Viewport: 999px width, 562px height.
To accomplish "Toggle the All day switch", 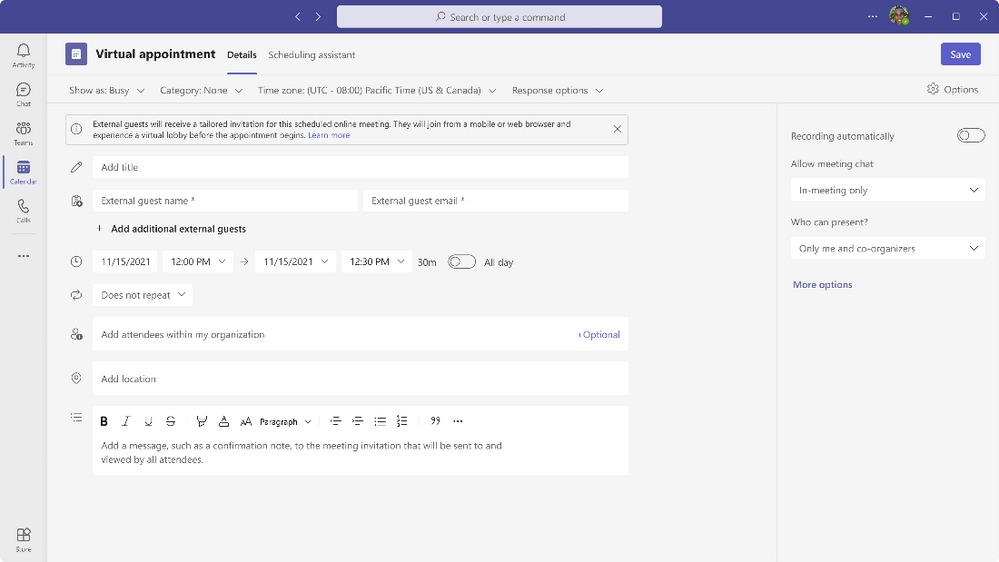I will [461, 262].
